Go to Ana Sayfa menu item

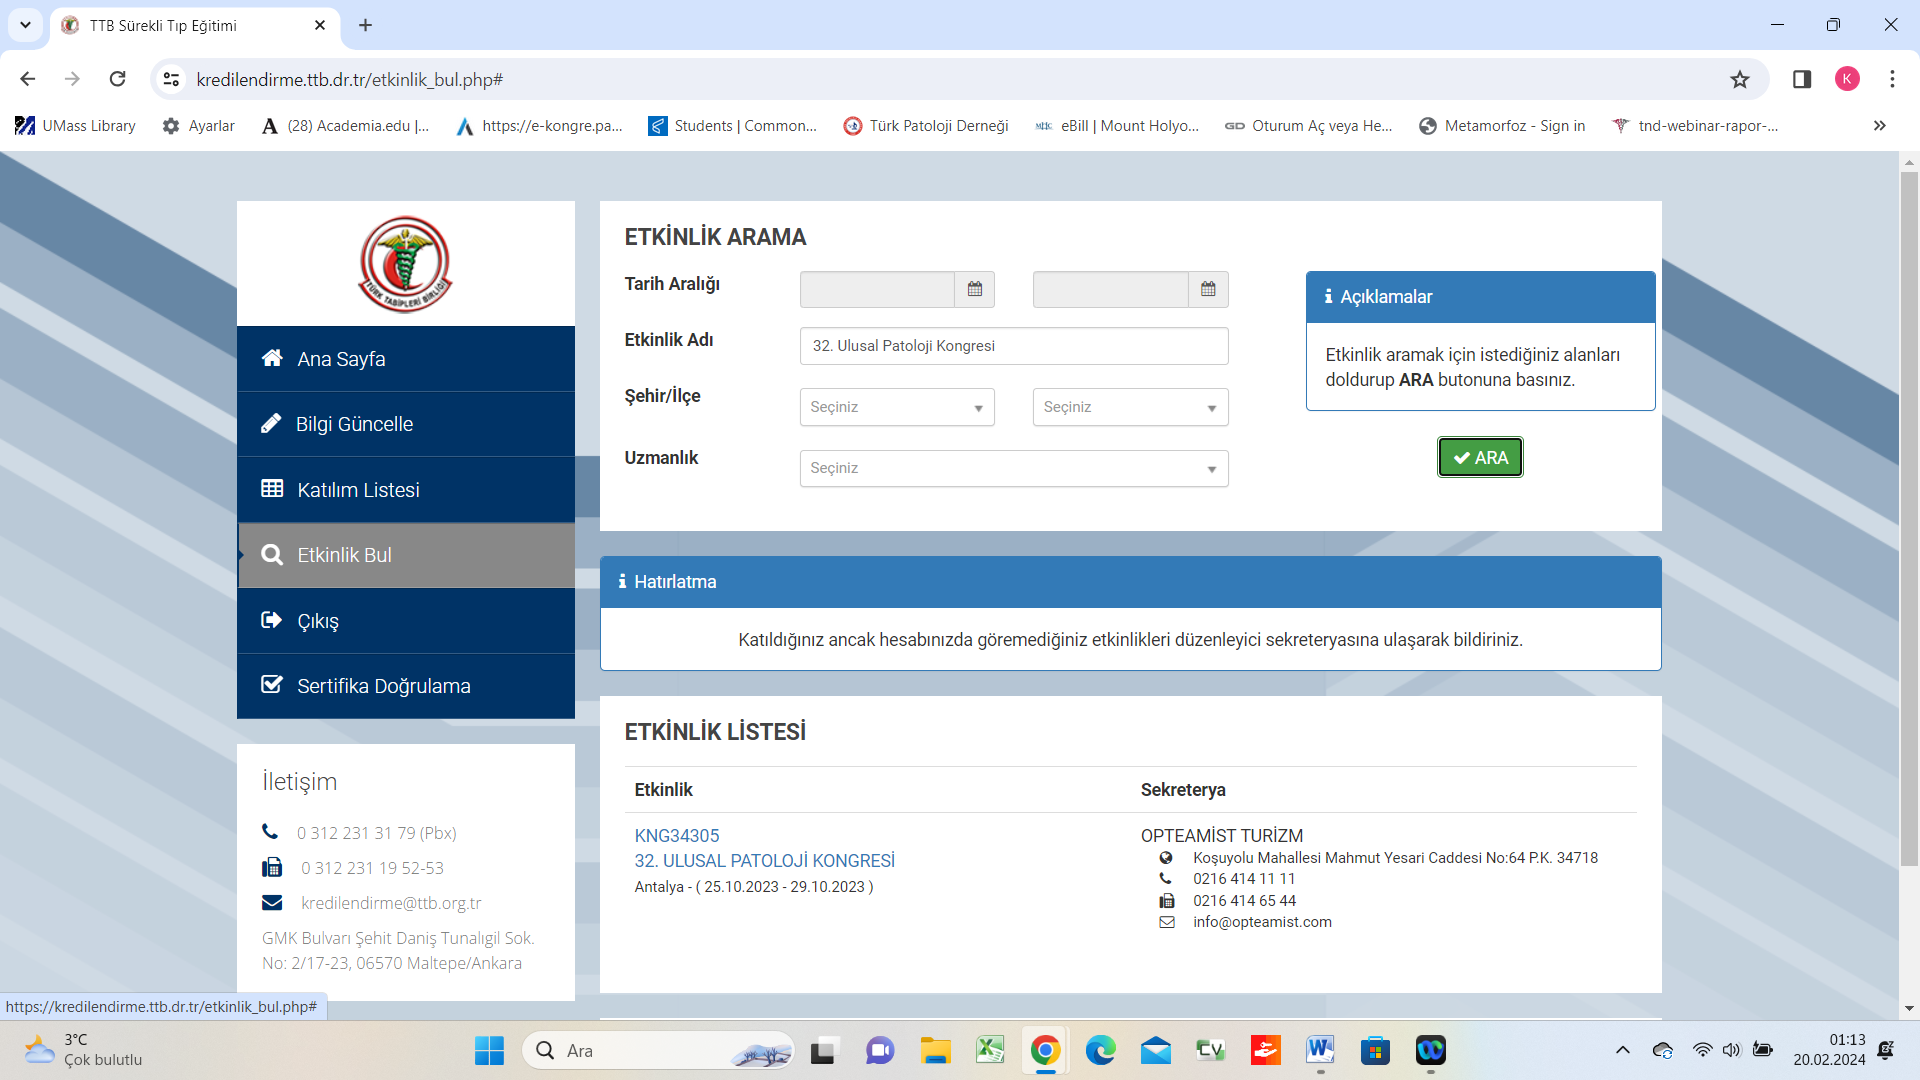click(x=341, y=359)
